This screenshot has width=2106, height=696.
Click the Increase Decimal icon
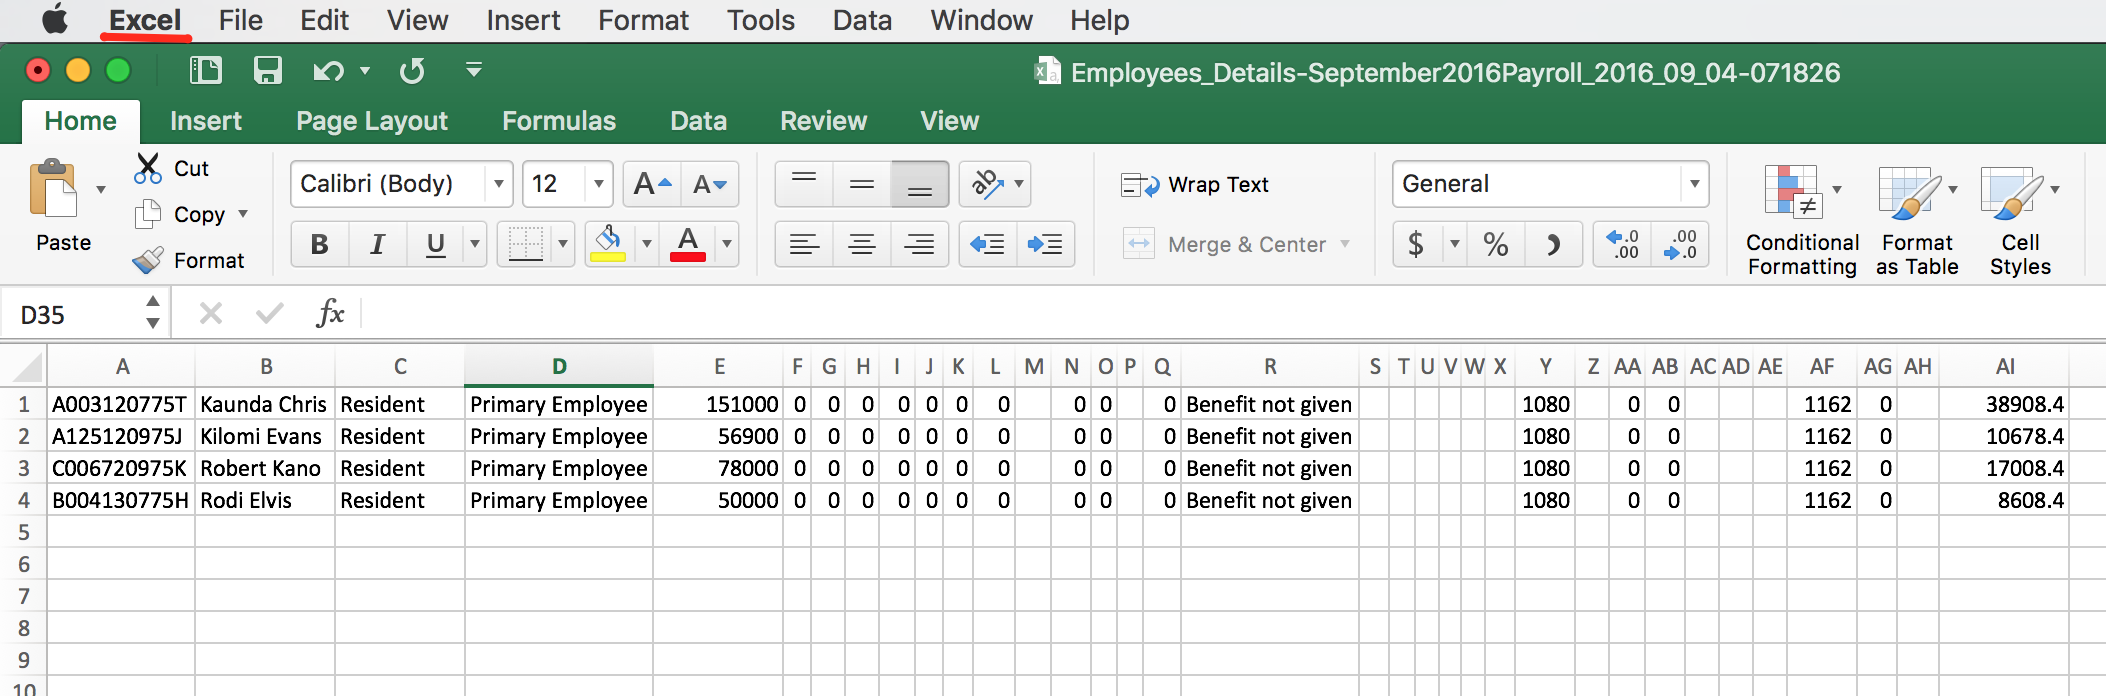1622,244
